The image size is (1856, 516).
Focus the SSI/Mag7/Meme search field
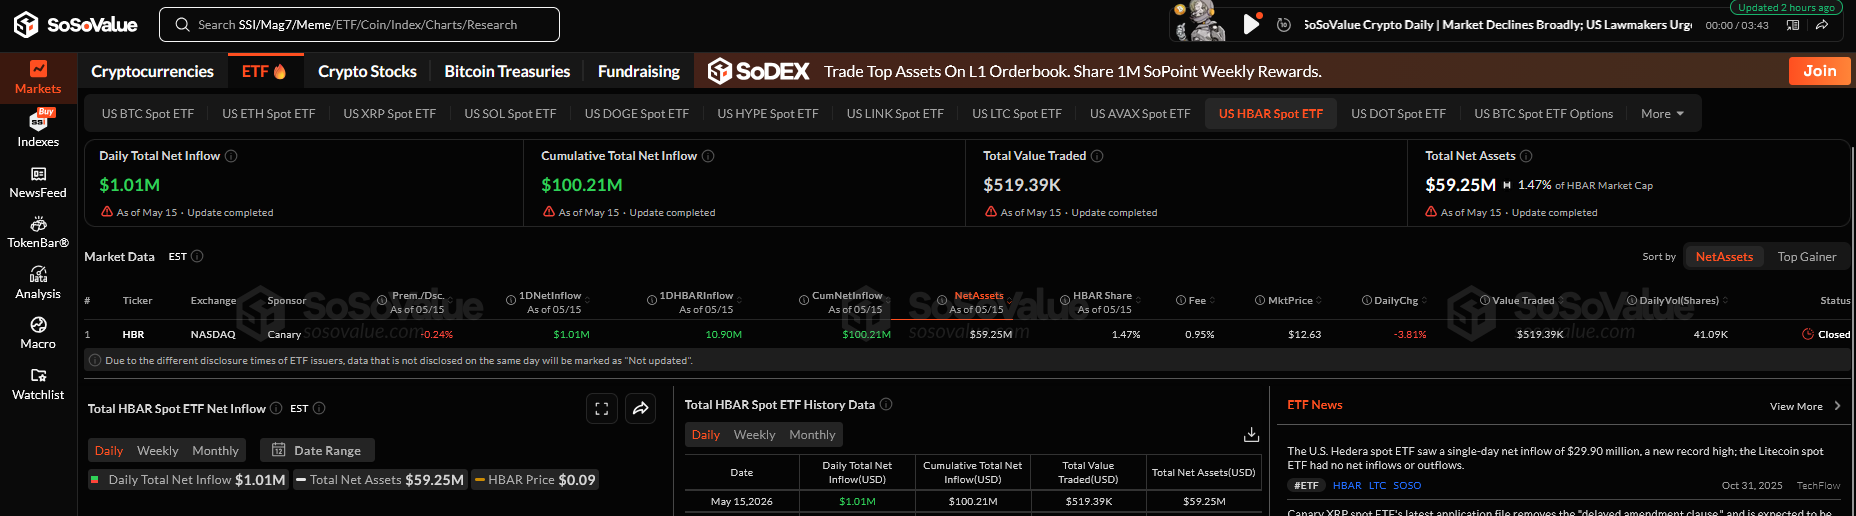[x=359, y=25]
